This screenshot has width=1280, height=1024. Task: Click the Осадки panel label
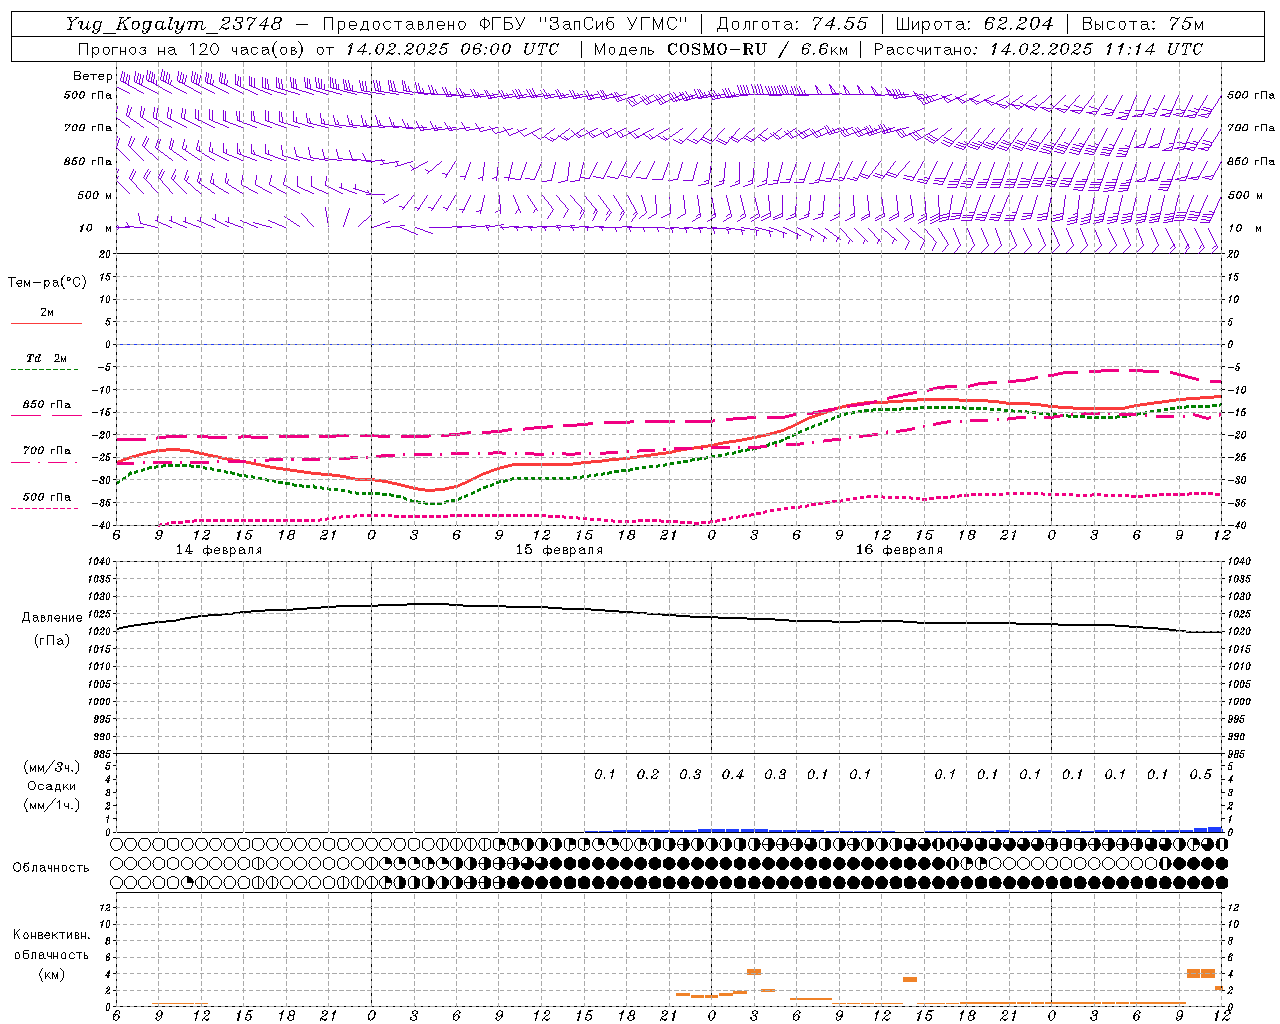click(x=52, y=786)
